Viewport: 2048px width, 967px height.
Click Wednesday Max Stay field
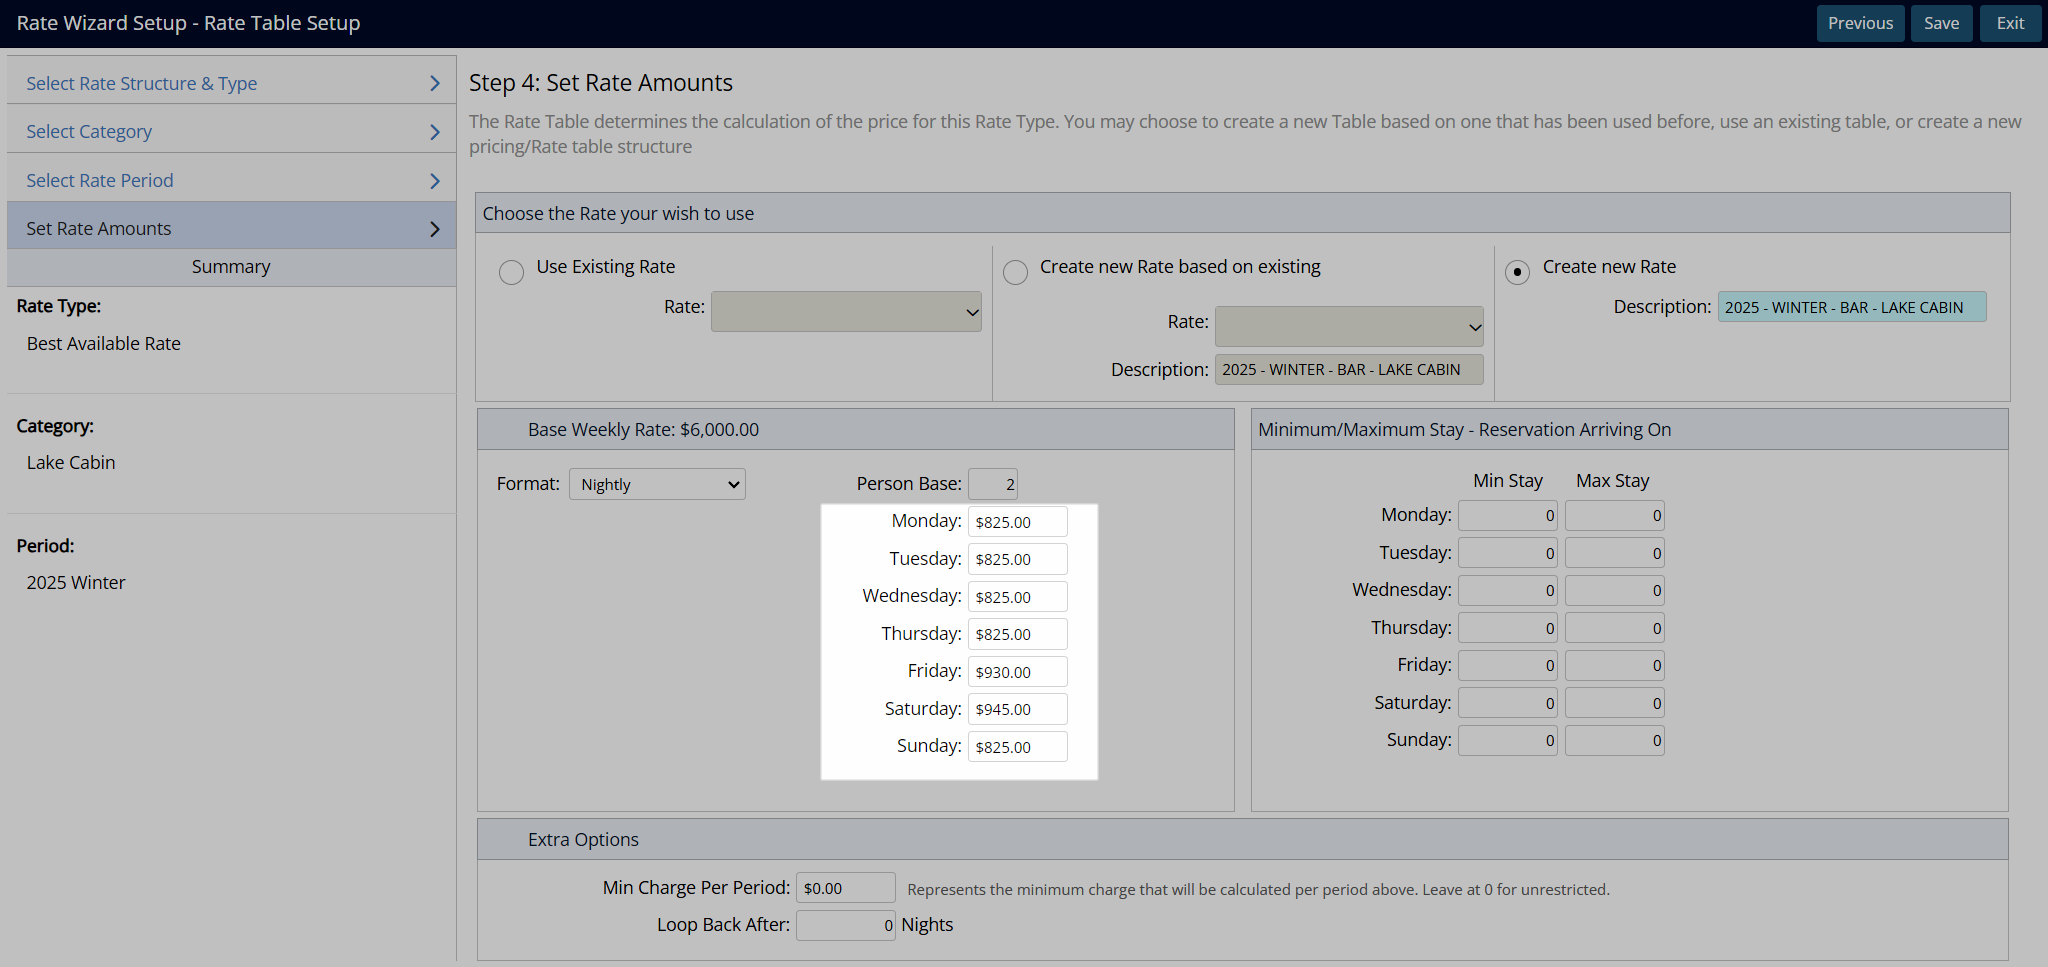1614,591
